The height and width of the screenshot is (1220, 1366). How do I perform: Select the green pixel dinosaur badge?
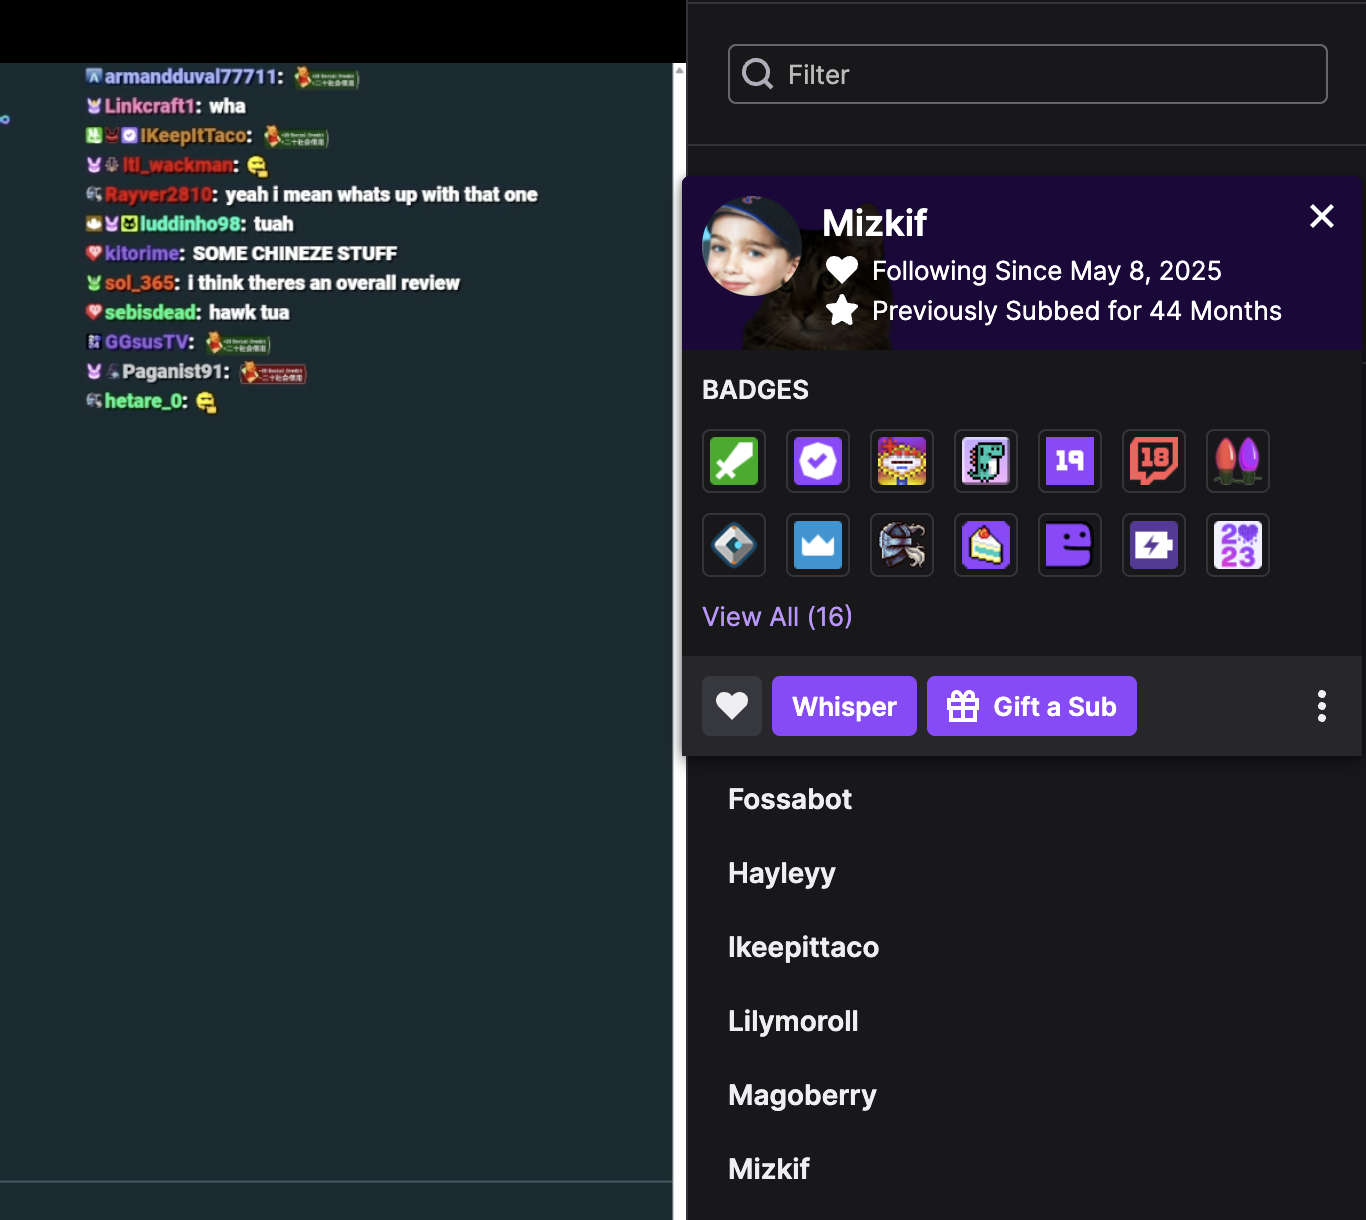coord(986,461)
